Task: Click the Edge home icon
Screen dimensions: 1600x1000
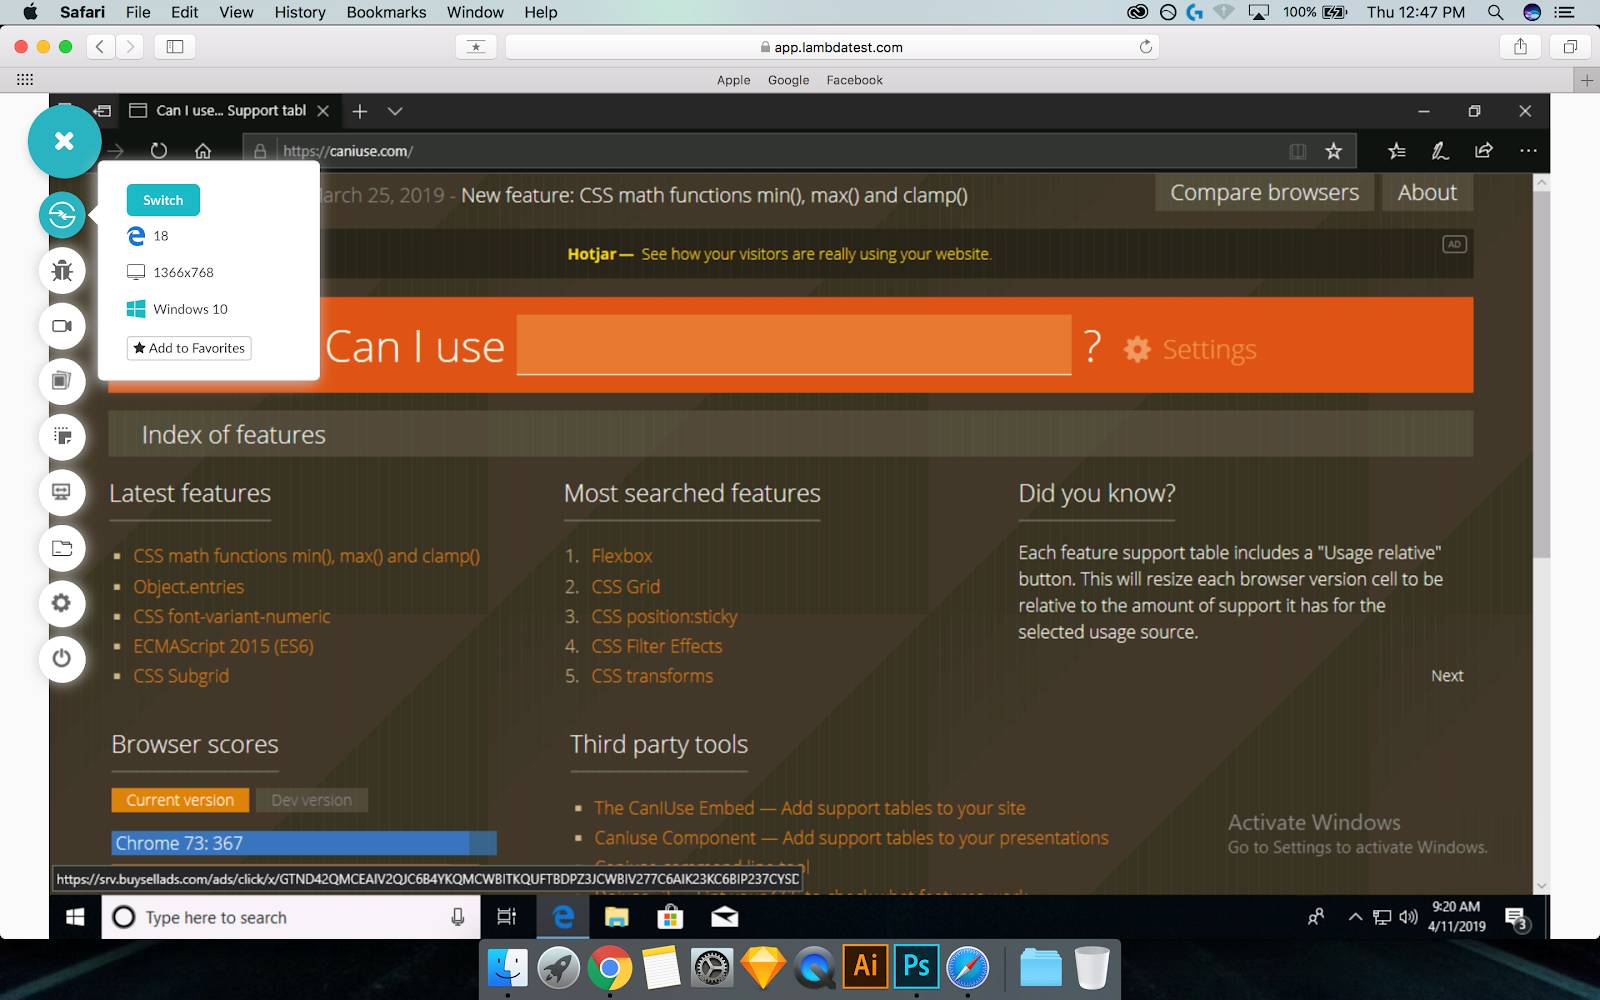Action: point(203,151)
